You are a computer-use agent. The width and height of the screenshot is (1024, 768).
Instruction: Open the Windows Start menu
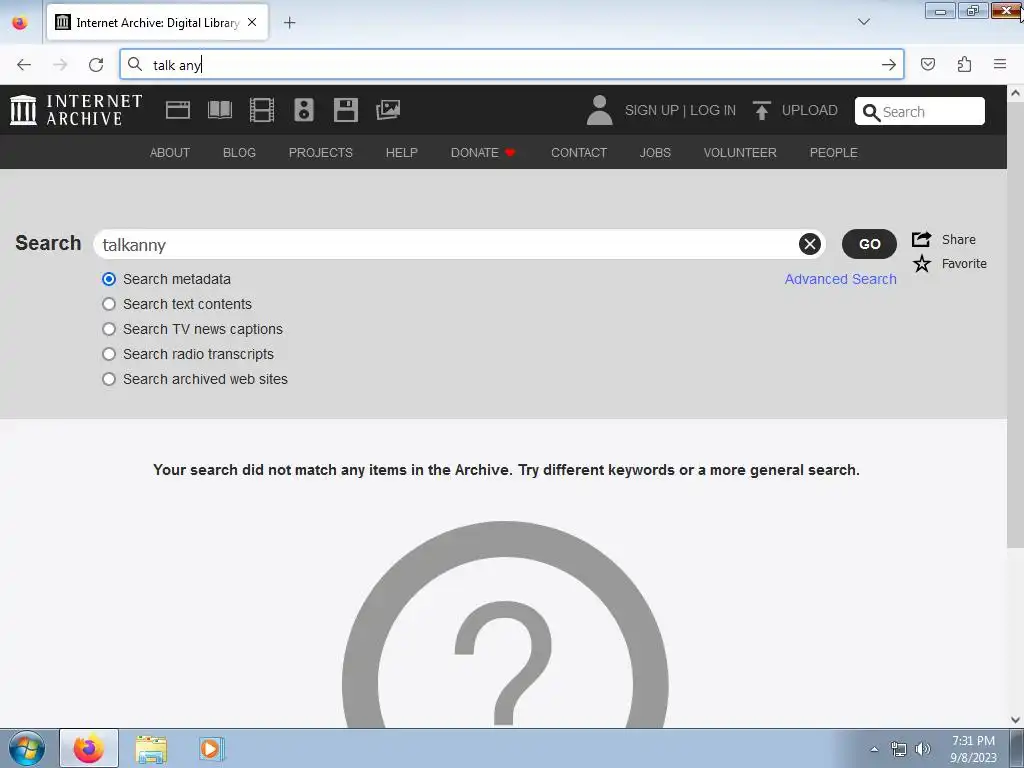27,748
